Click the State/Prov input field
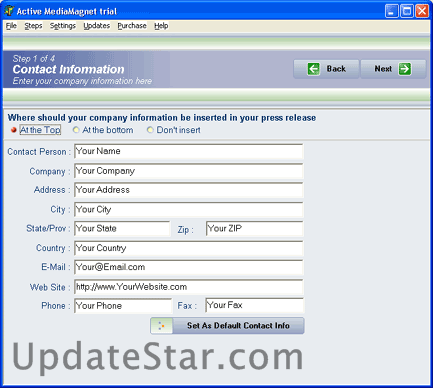 point(122,229)
